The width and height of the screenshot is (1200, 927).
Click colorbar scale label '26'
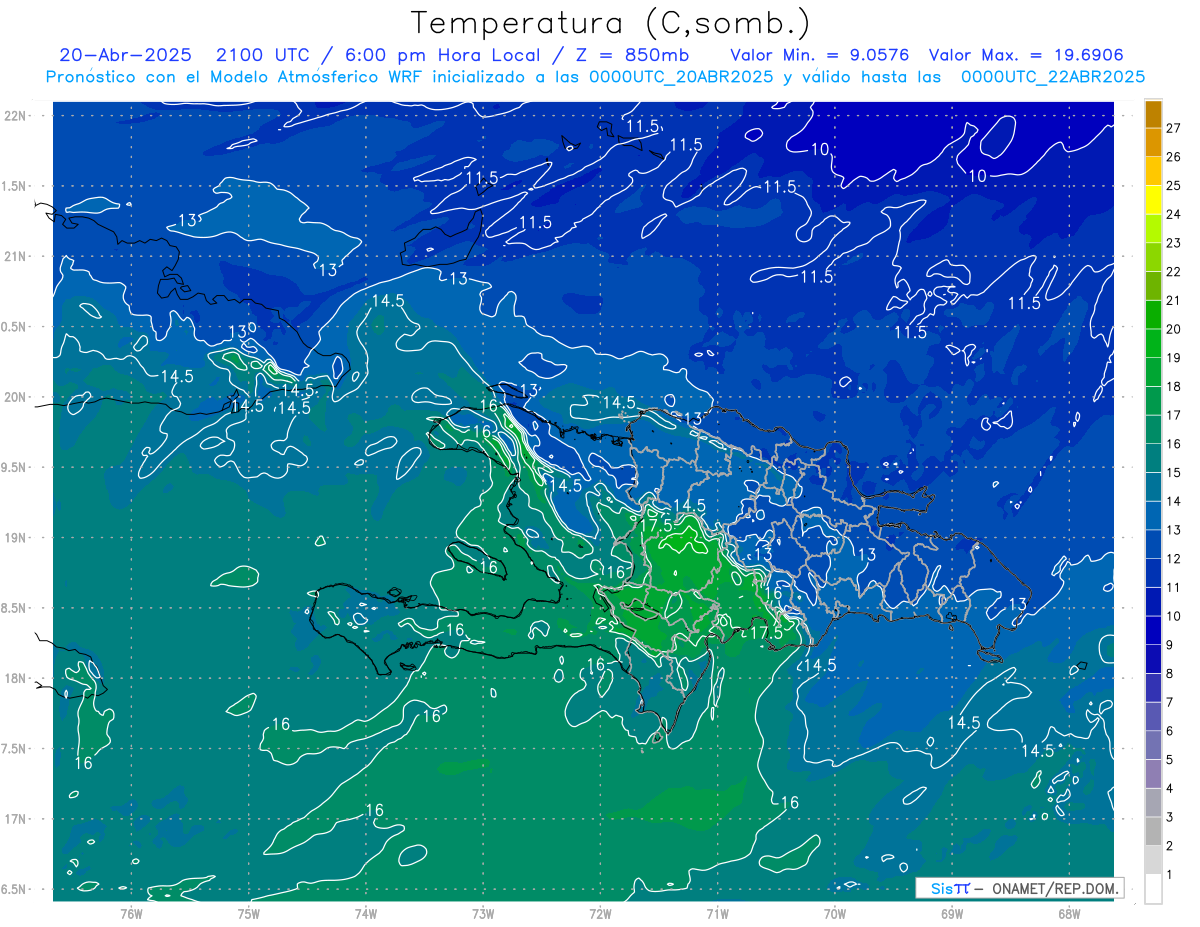click(1174, 156)
